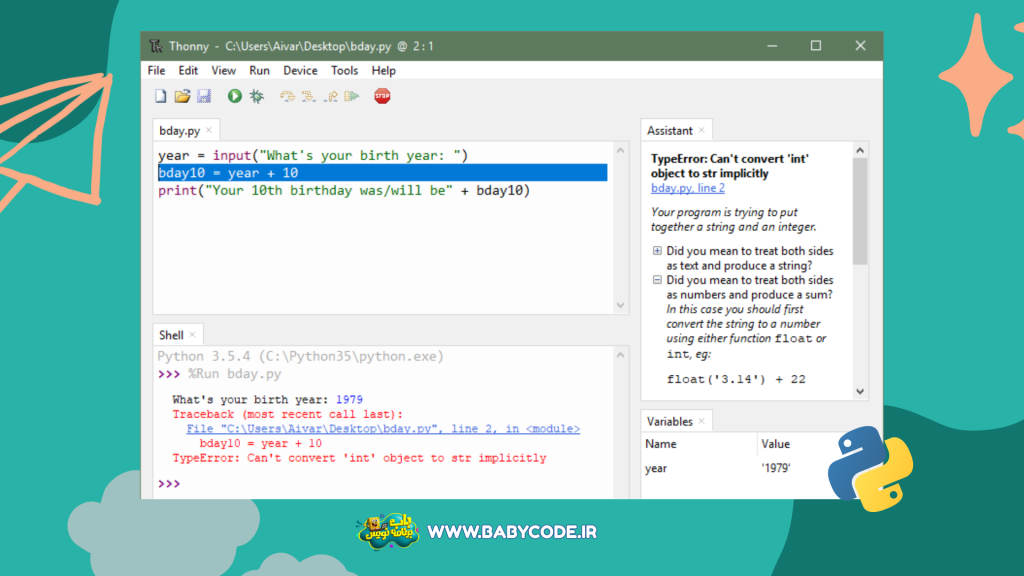Collapse the 'treat both sides as numbers' suggestion
The width and height of the screenshot is (1024, 576).
(x=657, y=280)
